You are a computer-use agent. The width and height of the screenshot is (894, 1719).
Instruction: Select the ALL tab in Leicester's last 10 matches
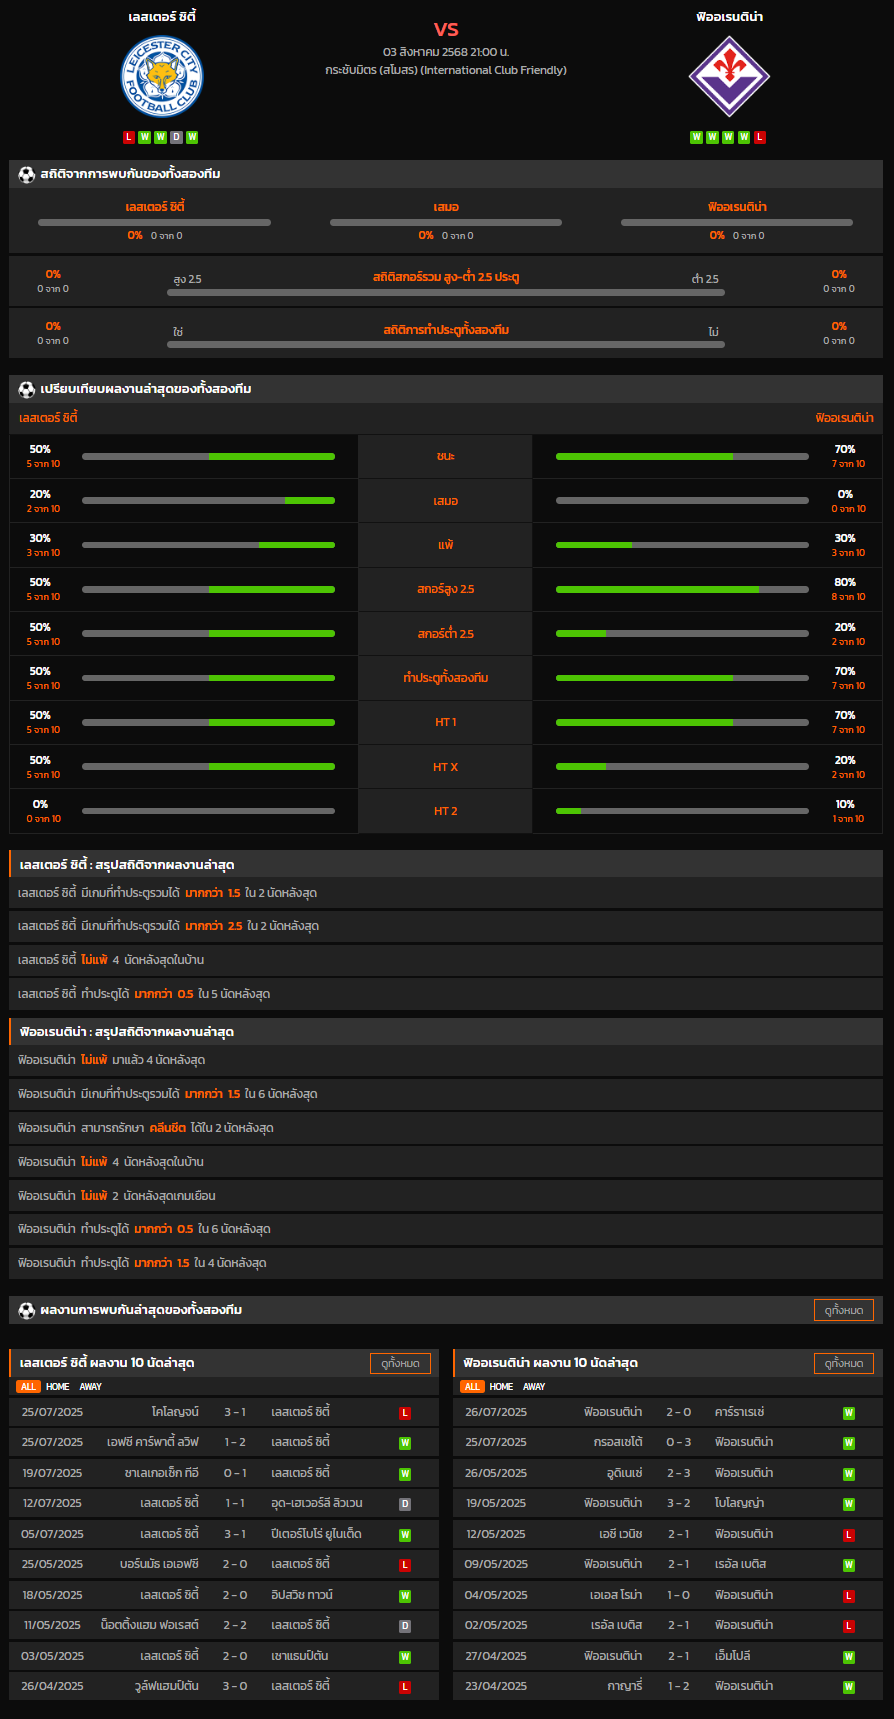point(28,1387)
